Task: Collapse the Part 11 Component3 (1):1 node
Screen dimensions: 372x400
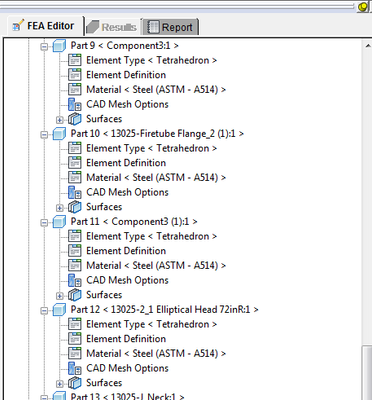Action: click(44, 223)
